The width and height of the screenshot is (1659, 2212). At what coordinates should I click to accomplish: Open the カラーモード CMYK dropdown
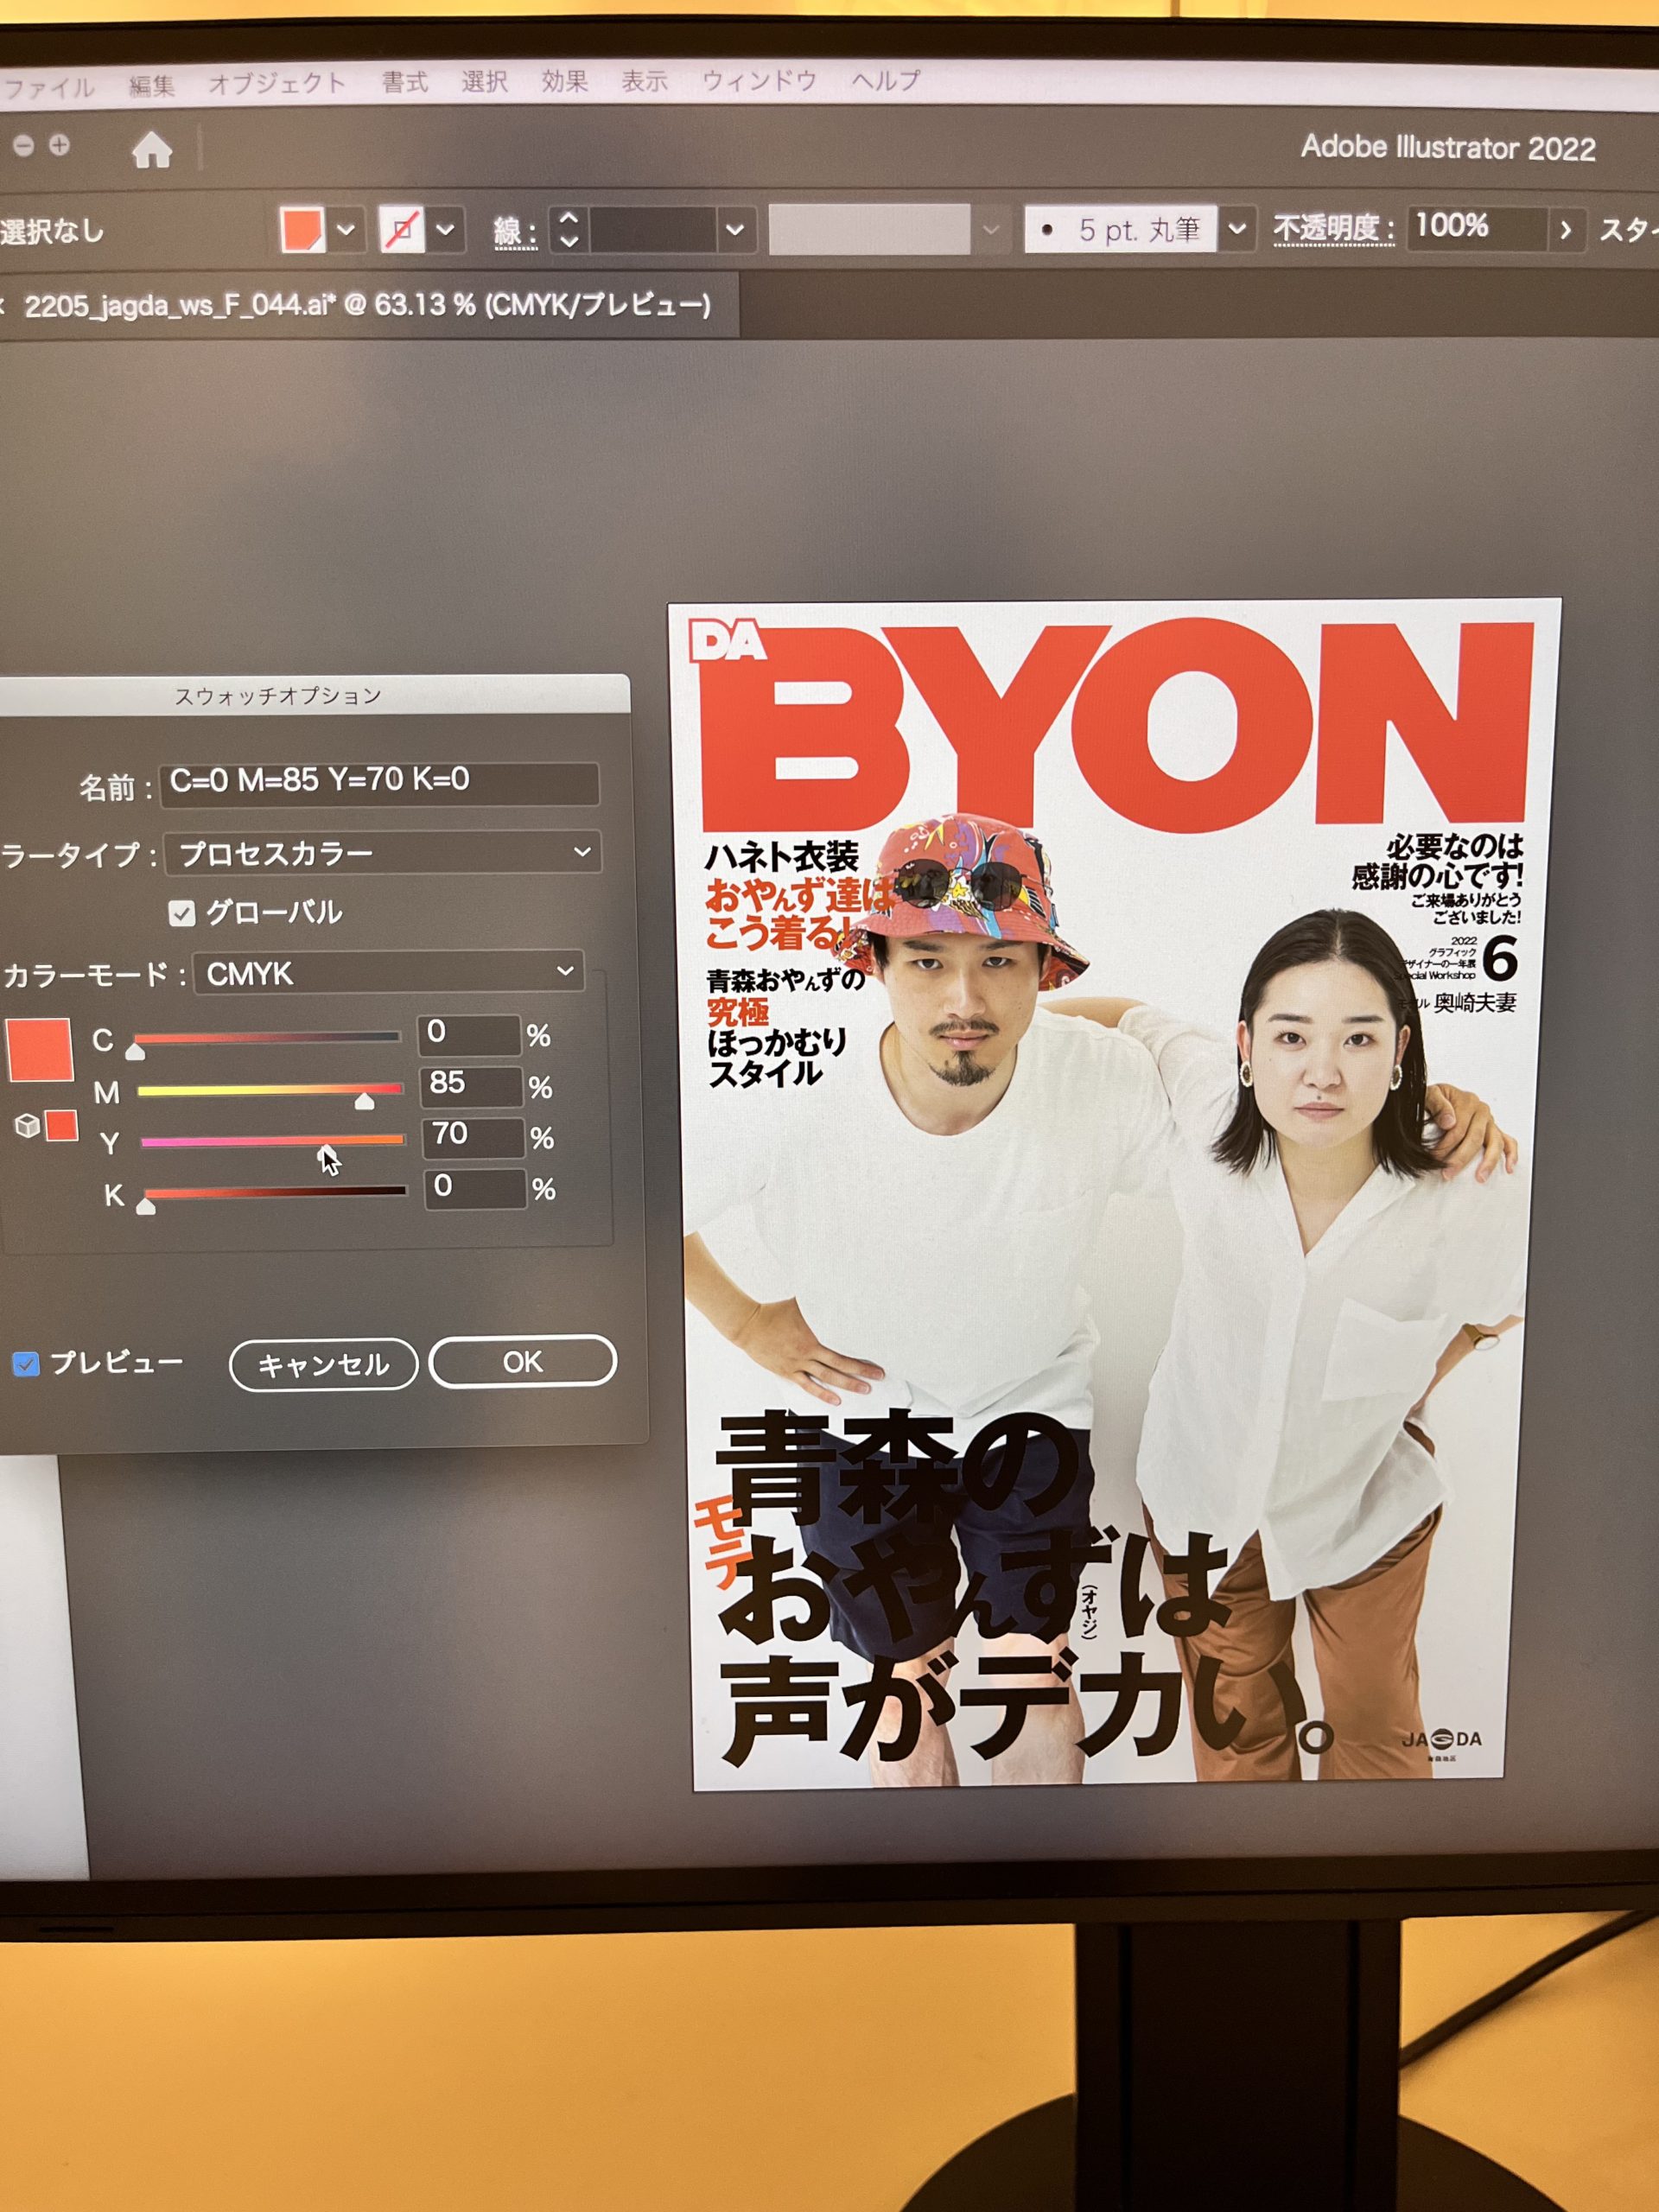tap(388, 973)
